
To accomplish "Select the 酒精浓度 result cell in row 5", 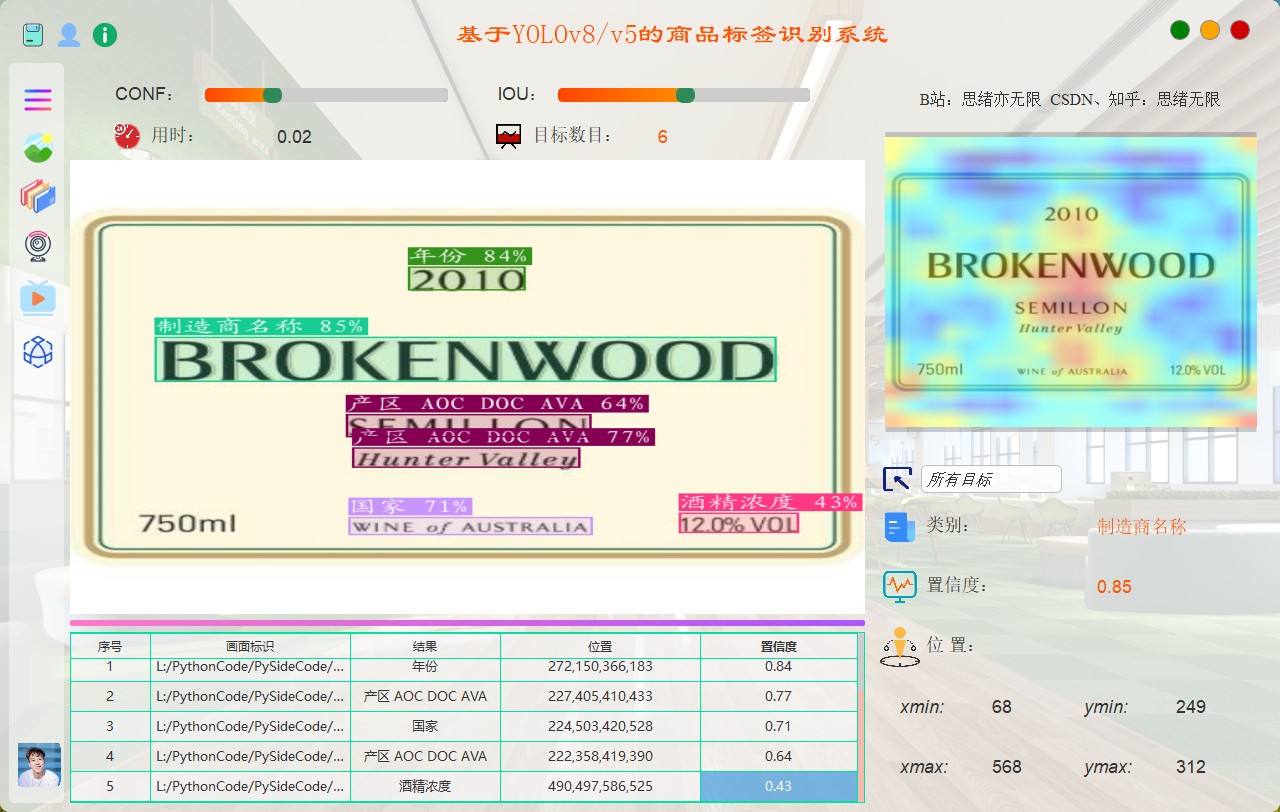I will pos(425,786).
